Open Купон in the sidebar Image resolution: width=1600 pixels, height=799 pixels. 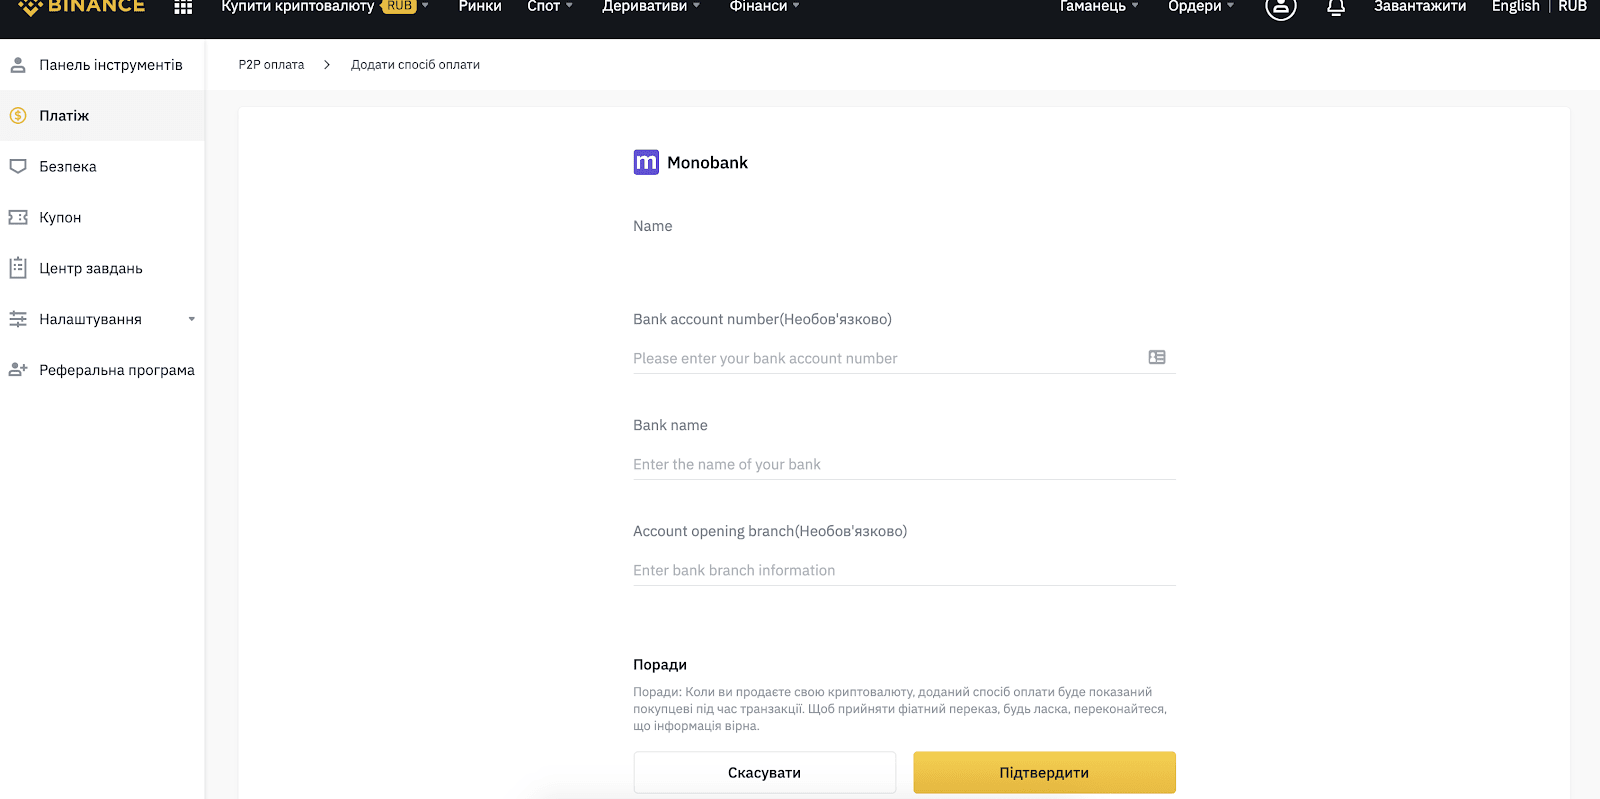(x=102, y=218)
